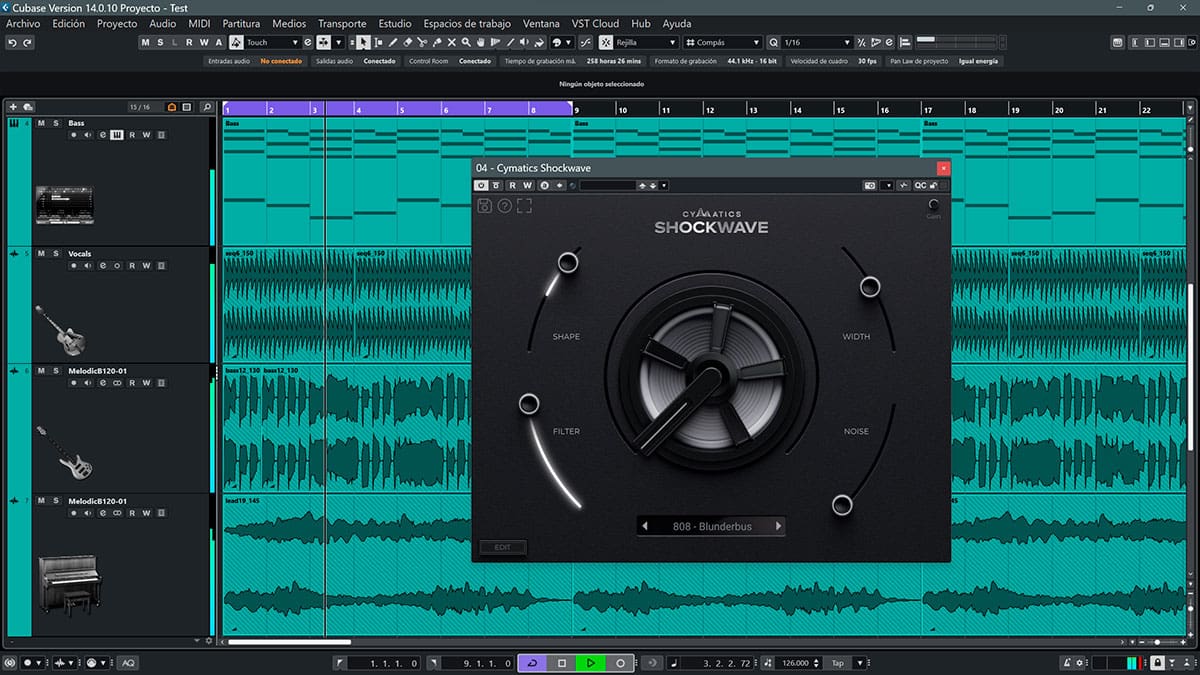Viewport: 1200px width, 675px height.
Task: Open the Transporte menu
Action: [x=342, y=23]
